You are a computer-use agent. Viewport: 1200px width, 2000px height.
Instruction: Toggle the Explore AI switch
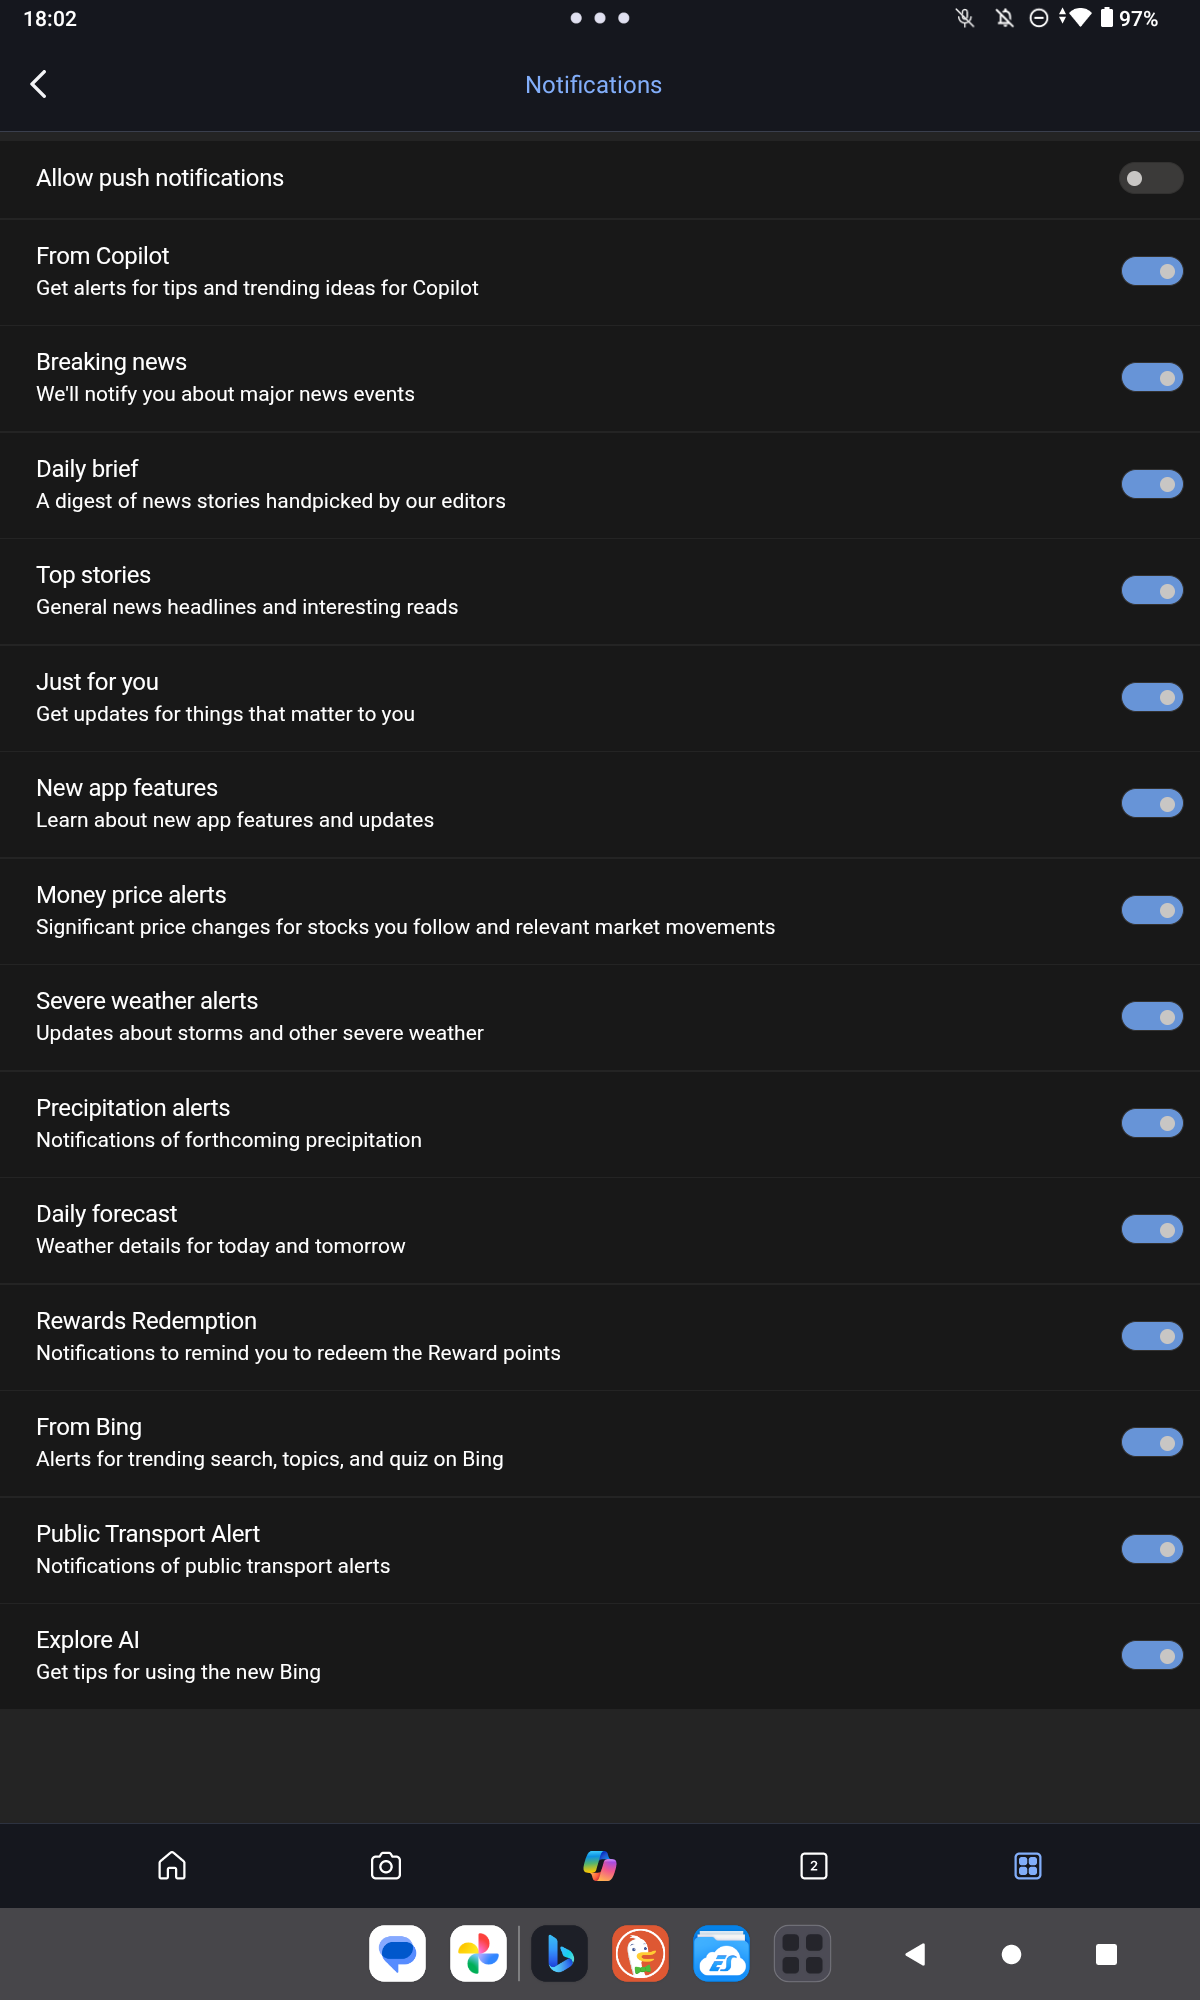[x=1152, y=1656]
